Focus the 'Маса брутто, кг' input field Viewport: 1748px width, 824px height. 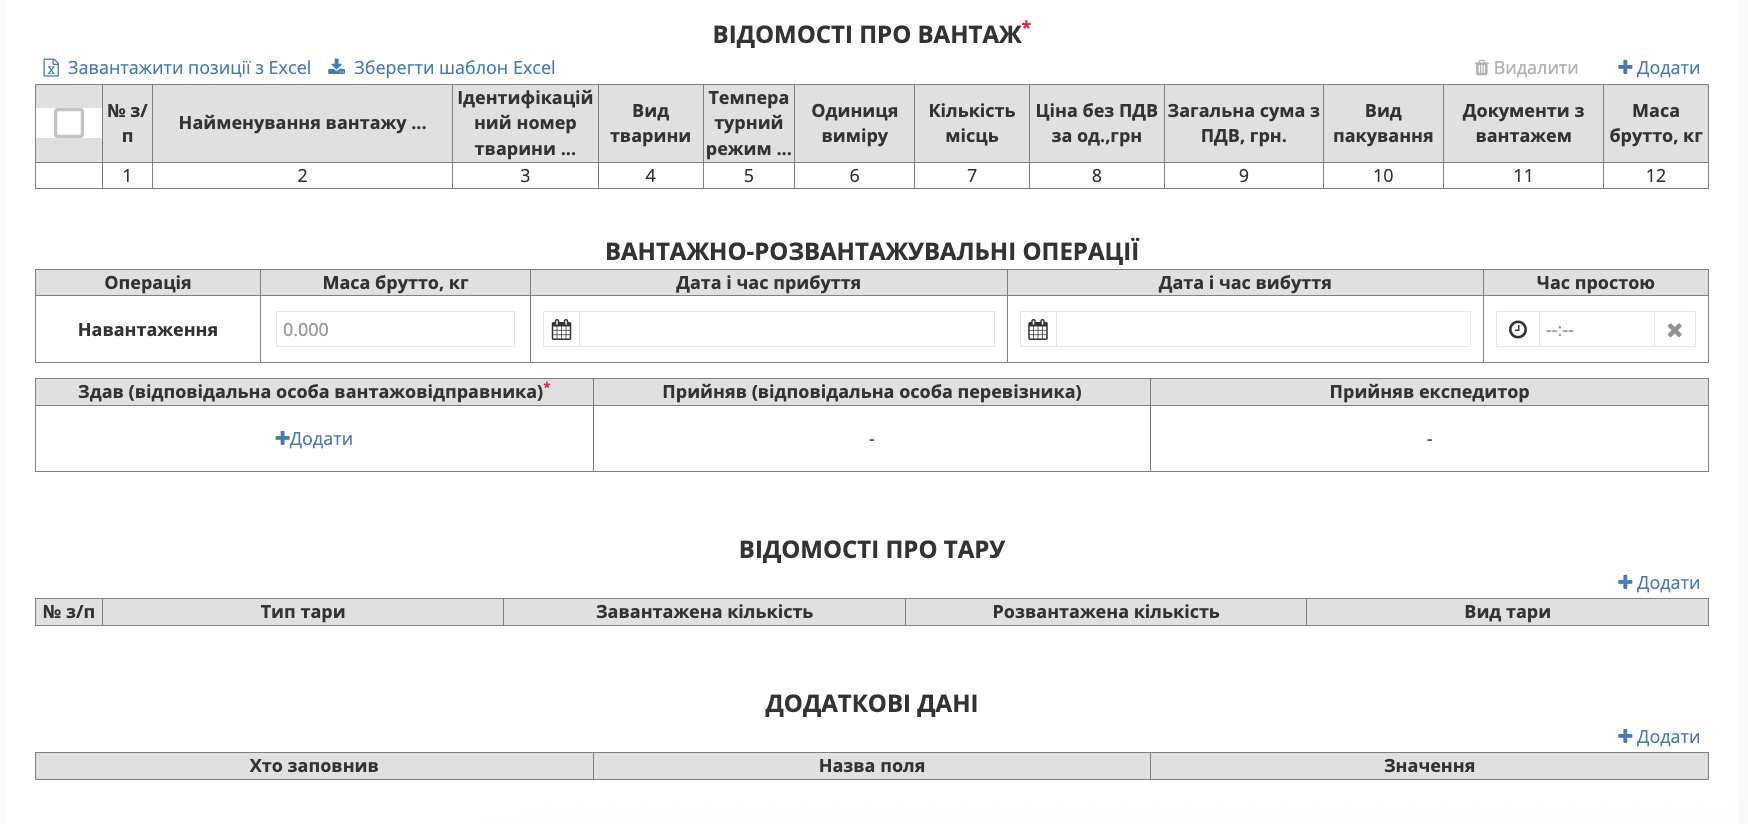(395, 329)
